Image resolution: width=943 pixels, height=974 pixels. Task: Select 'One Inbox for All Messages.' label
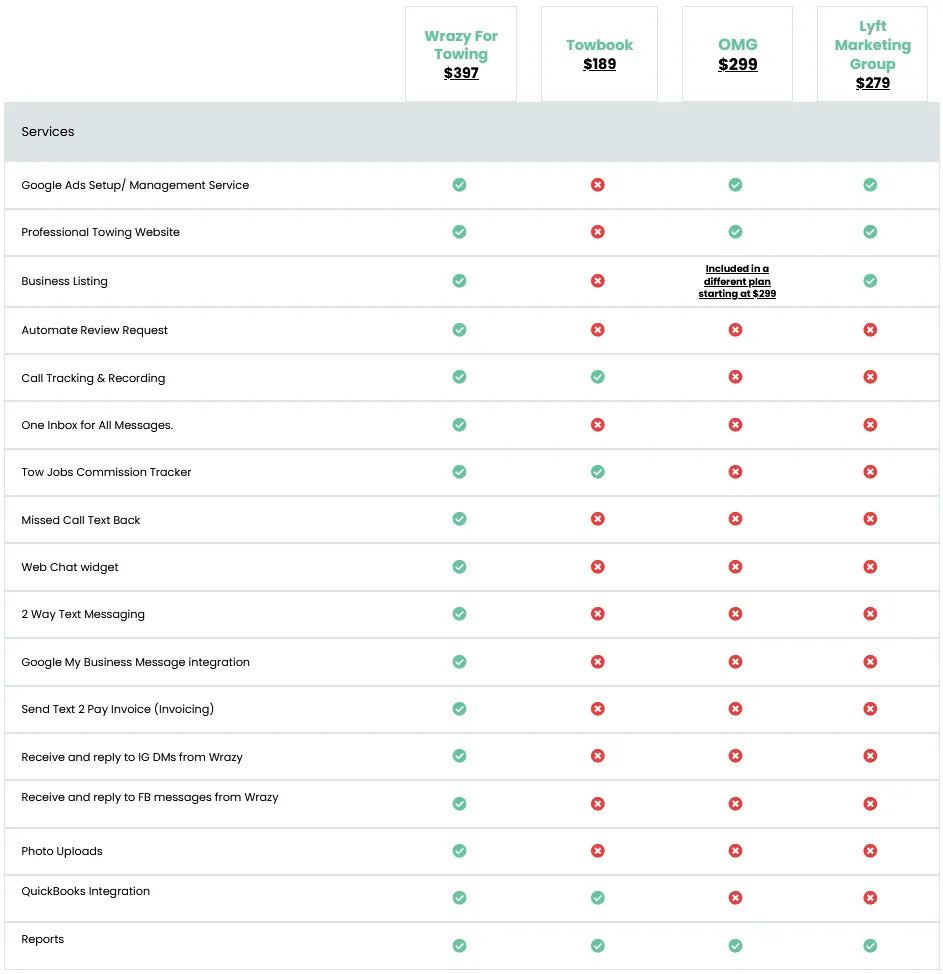(x=97, y=426)
